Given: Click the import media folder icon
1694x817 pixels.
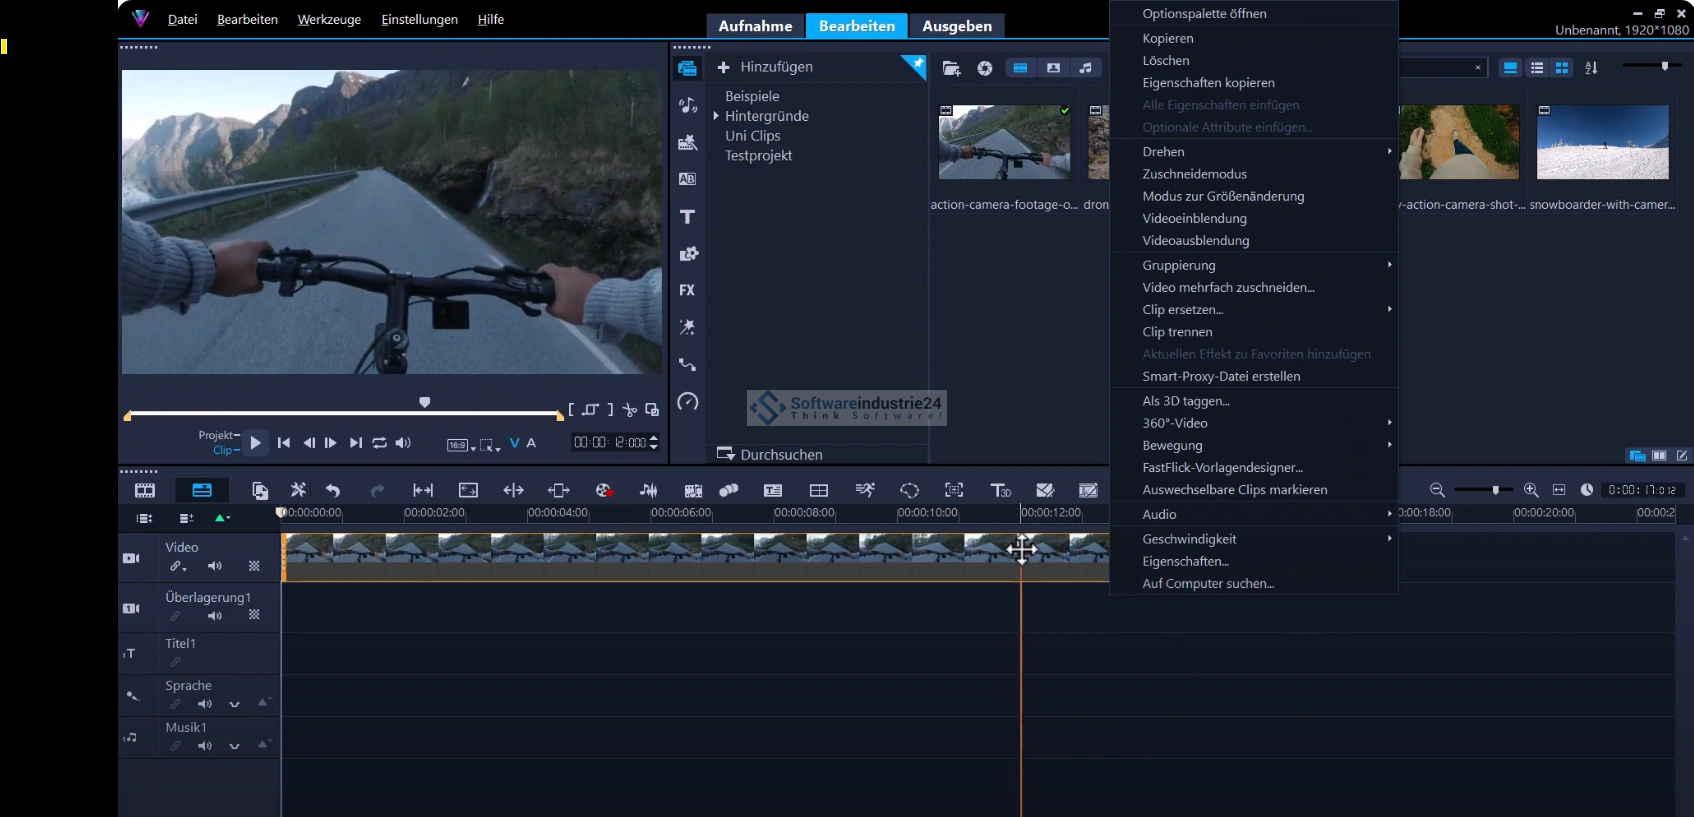Looking at the screenshot, I should click(951, 68).
